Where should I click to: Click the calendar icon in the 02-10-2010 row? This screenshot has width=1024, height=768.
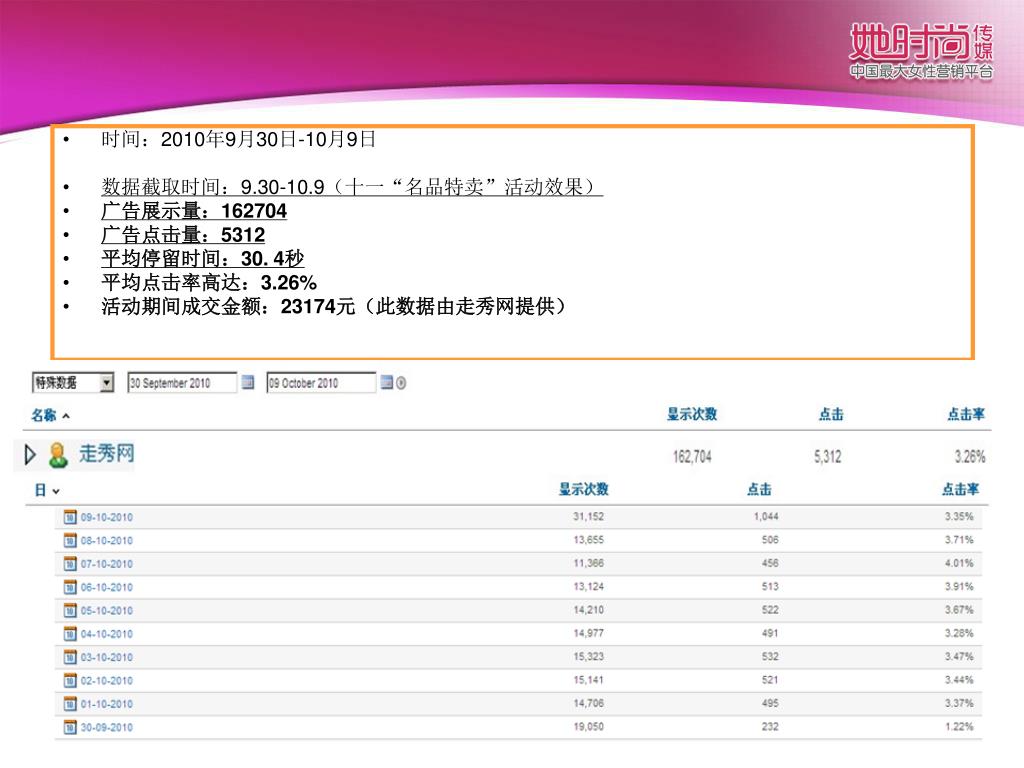coord(70,680)
